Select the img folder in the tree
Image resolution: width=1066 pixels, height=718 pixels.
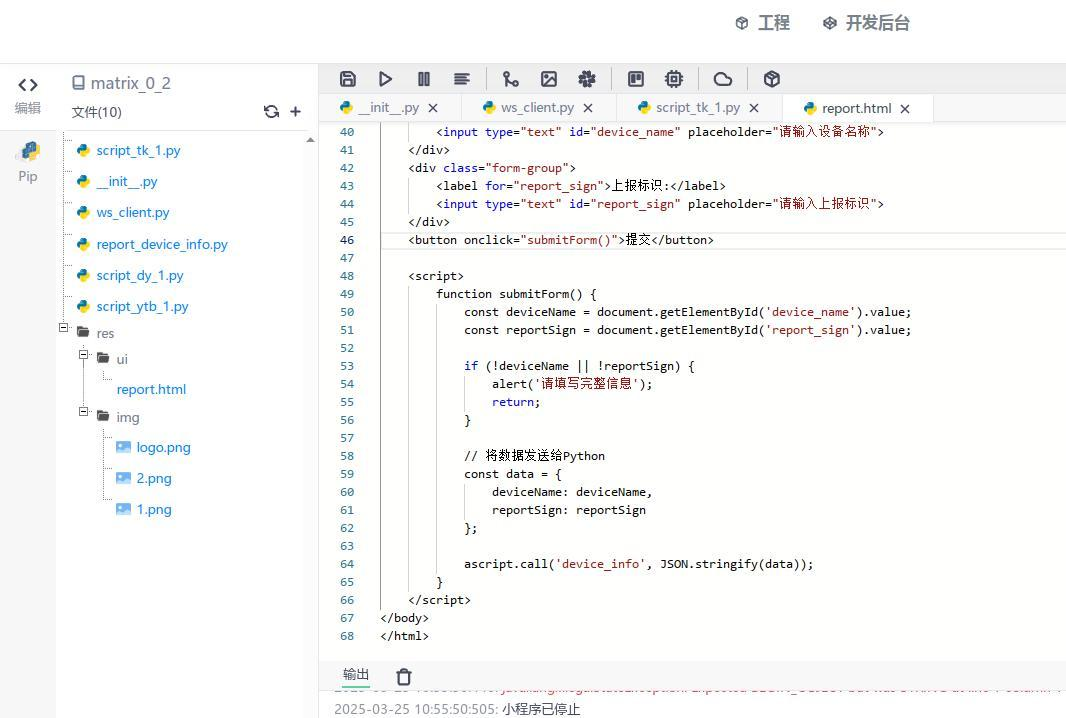pyautogui.click(x=127, y=417)
